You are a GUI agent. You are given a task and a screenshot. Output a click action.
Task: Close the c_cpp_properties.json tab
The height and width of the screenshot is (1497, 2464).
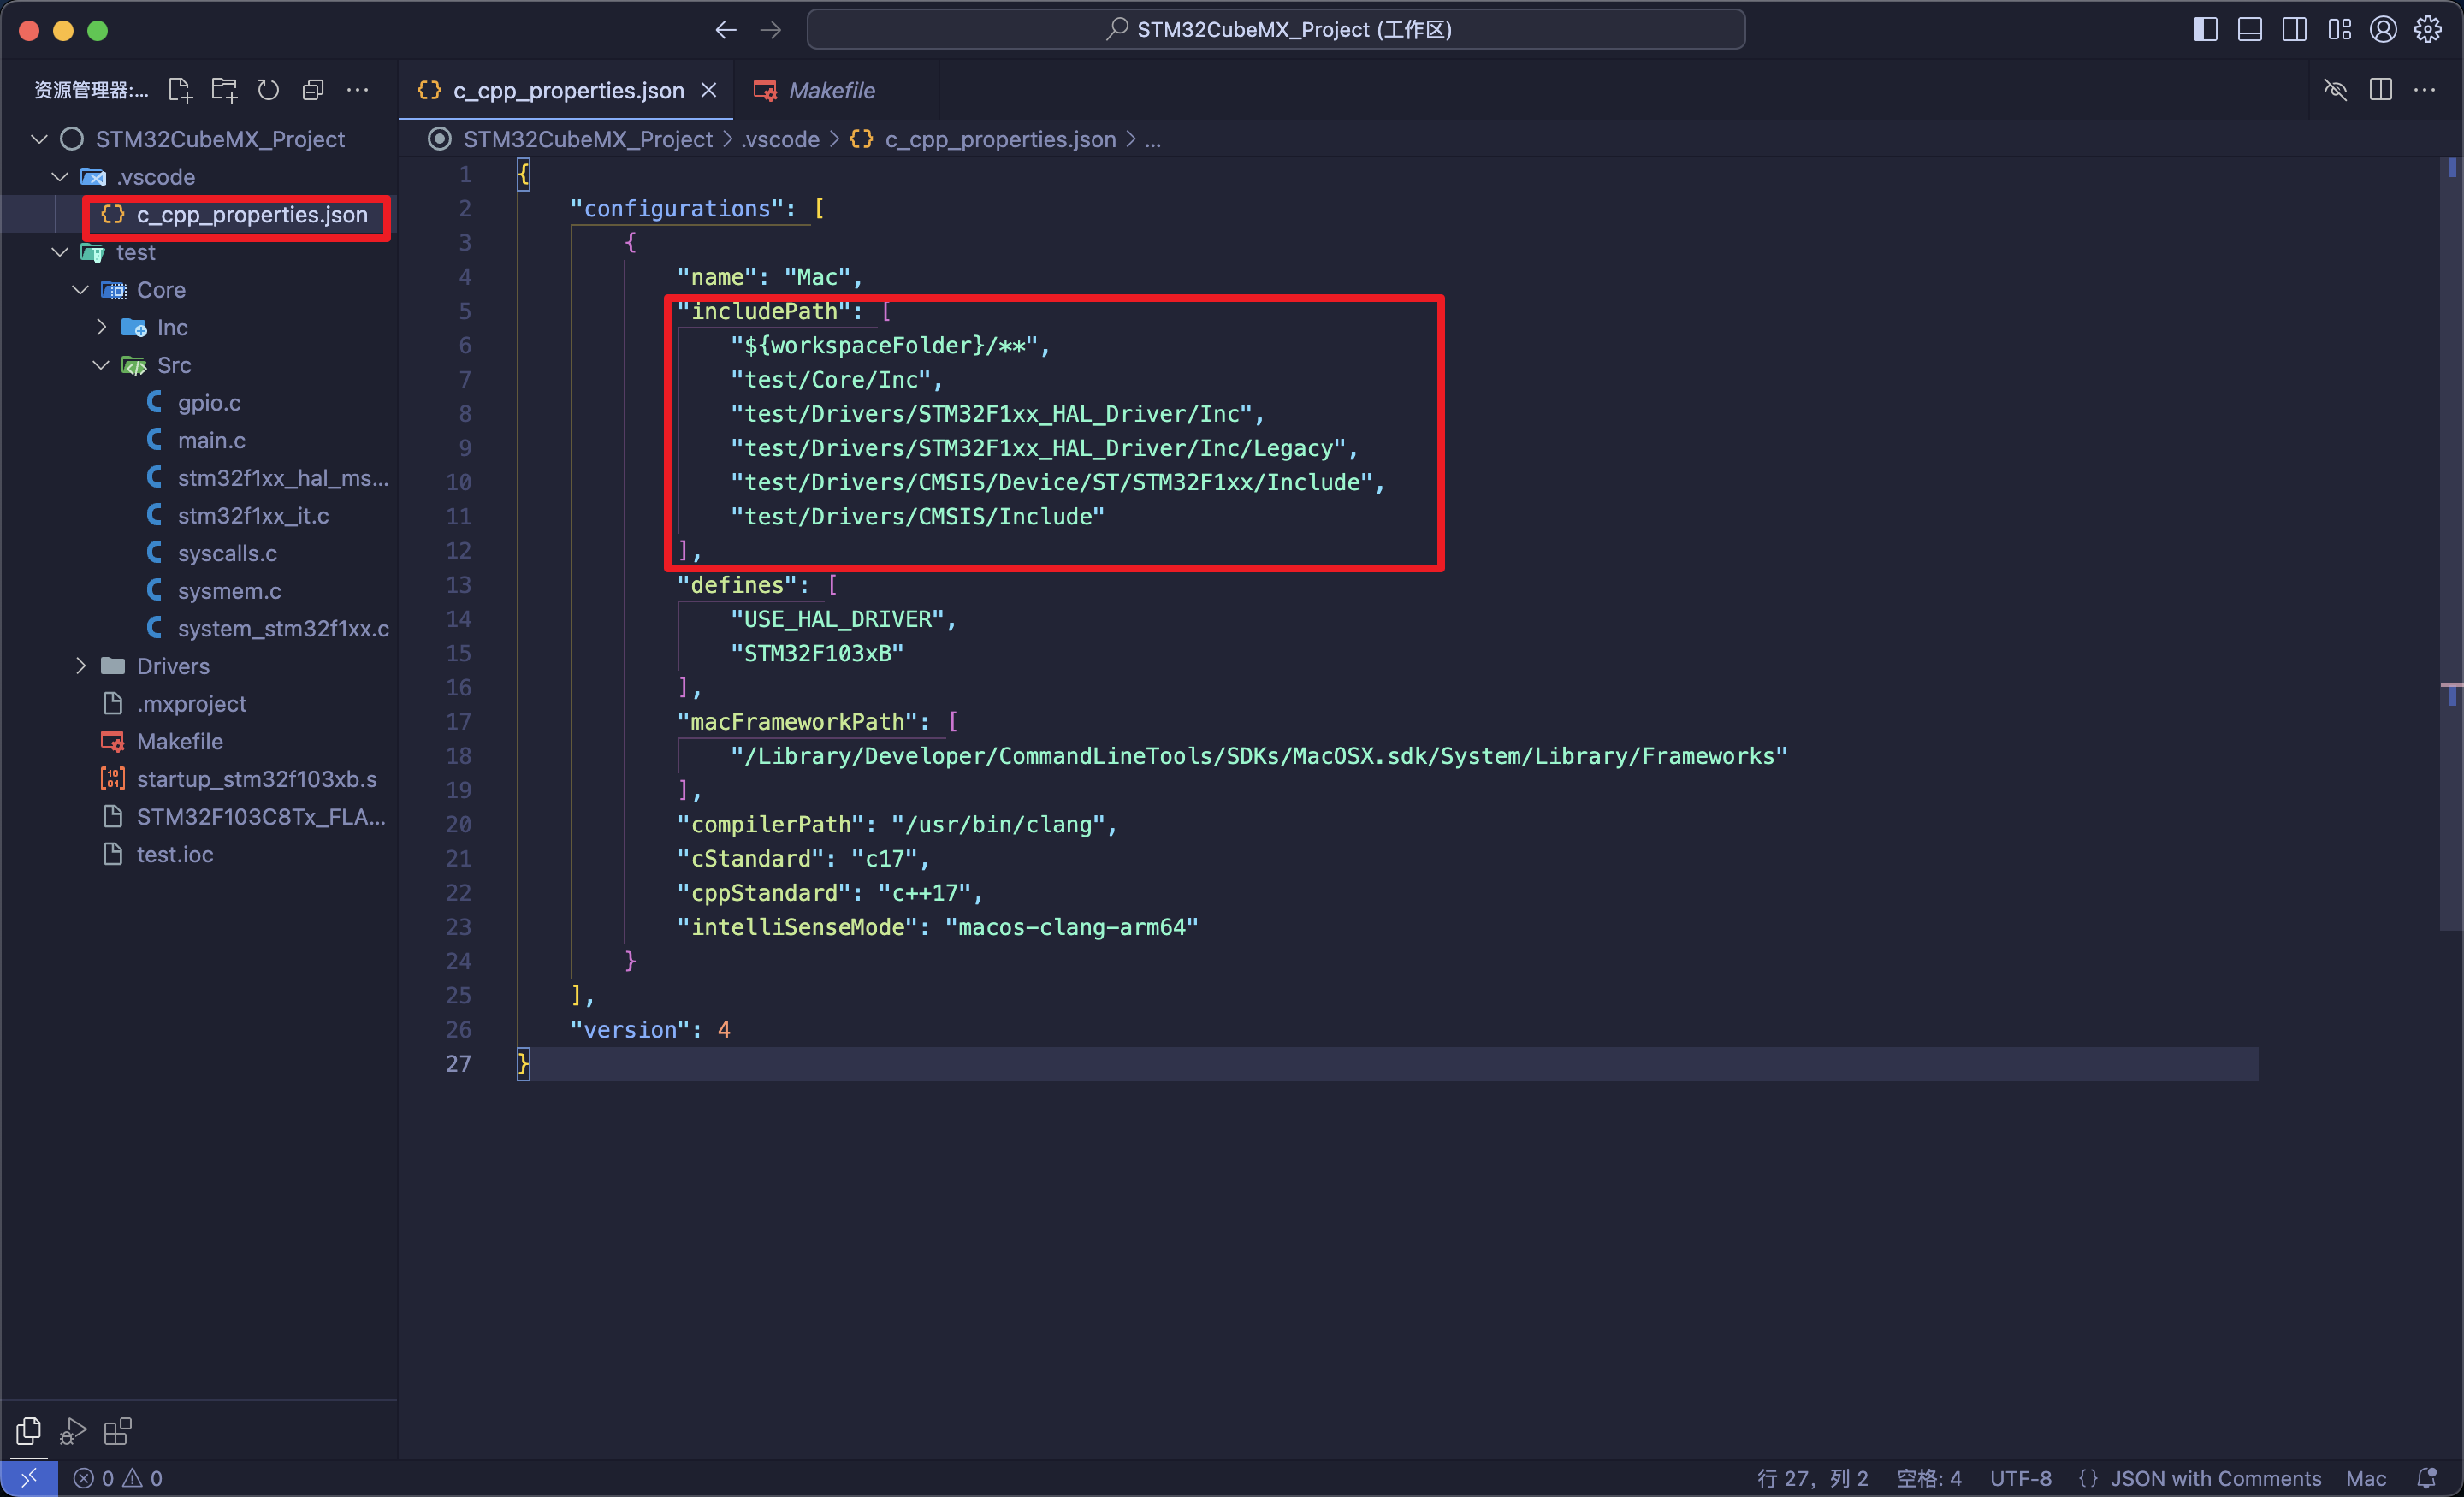[x=709, y=89]
